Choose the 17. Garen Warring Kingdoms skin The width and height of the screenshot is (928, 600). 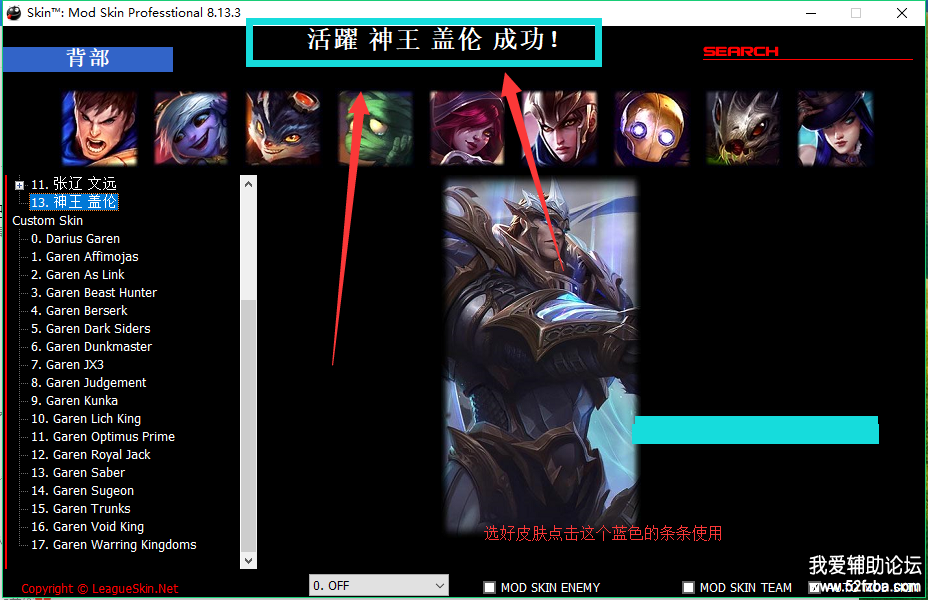point(114,545)
